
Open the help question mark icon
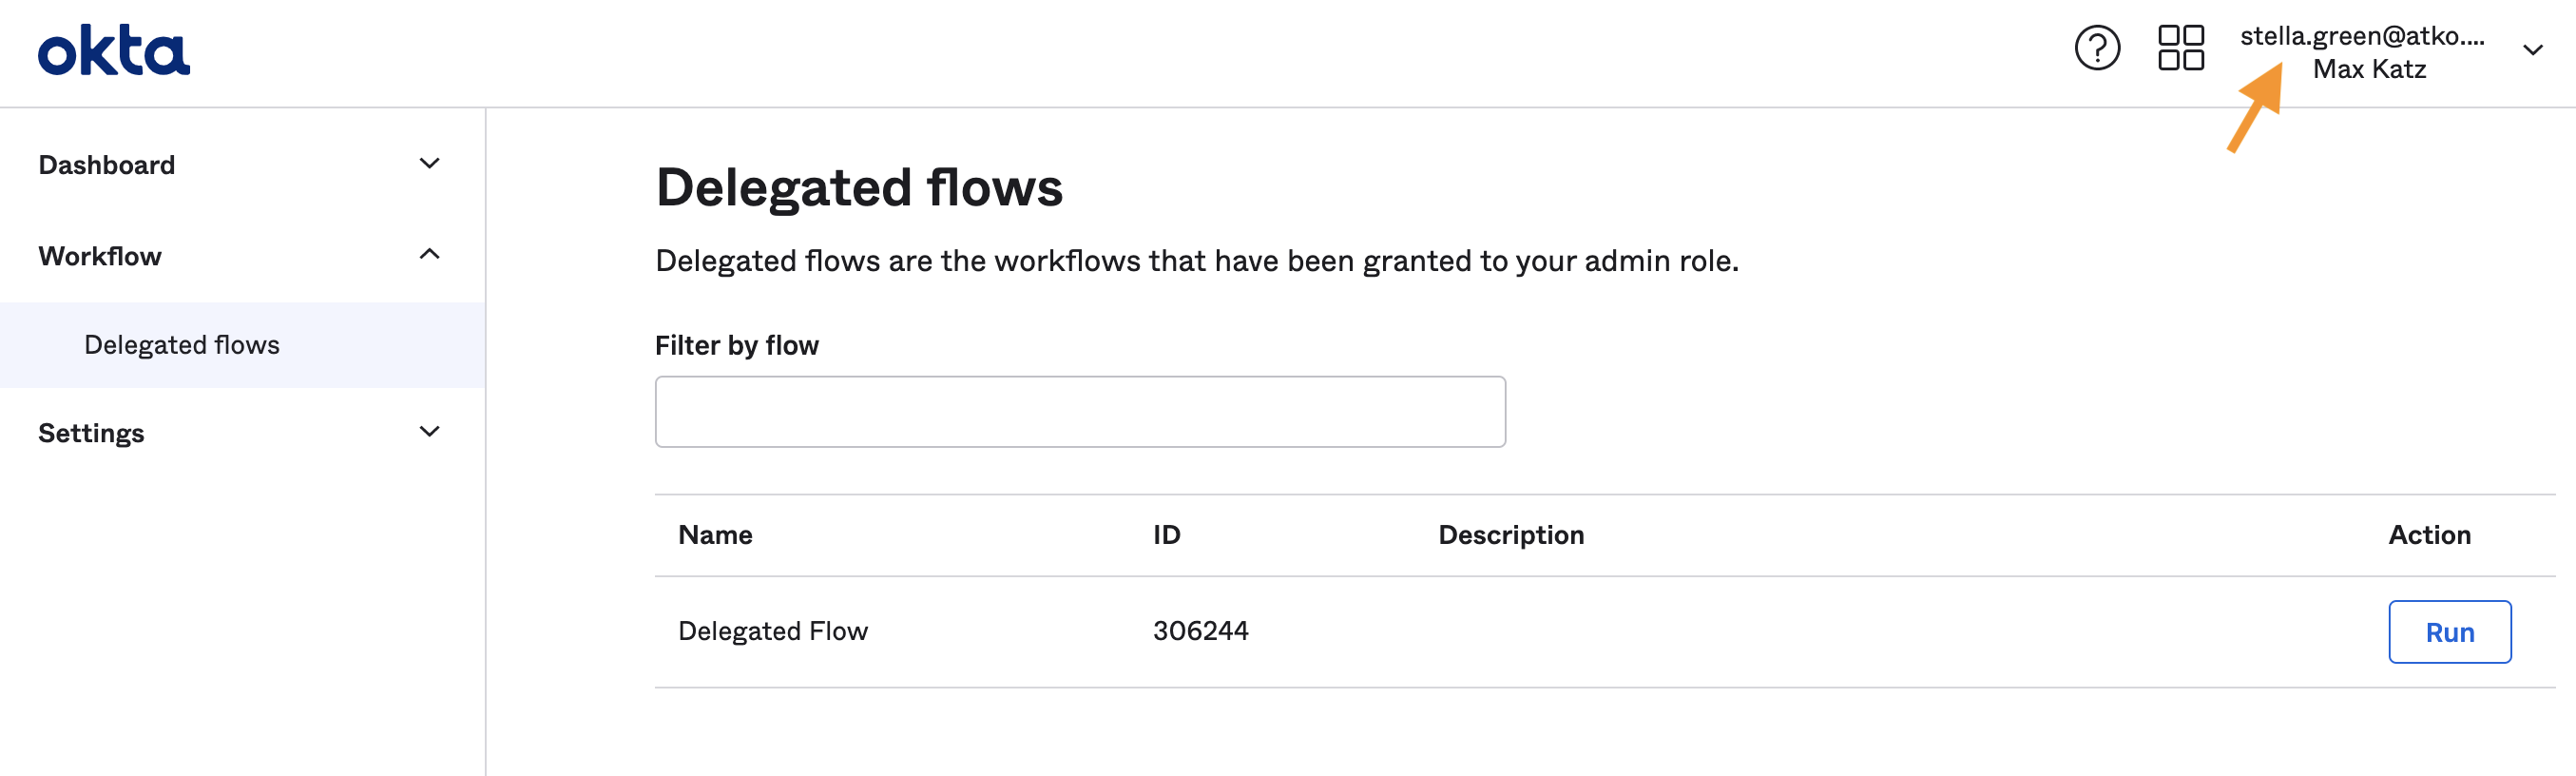2096,48
